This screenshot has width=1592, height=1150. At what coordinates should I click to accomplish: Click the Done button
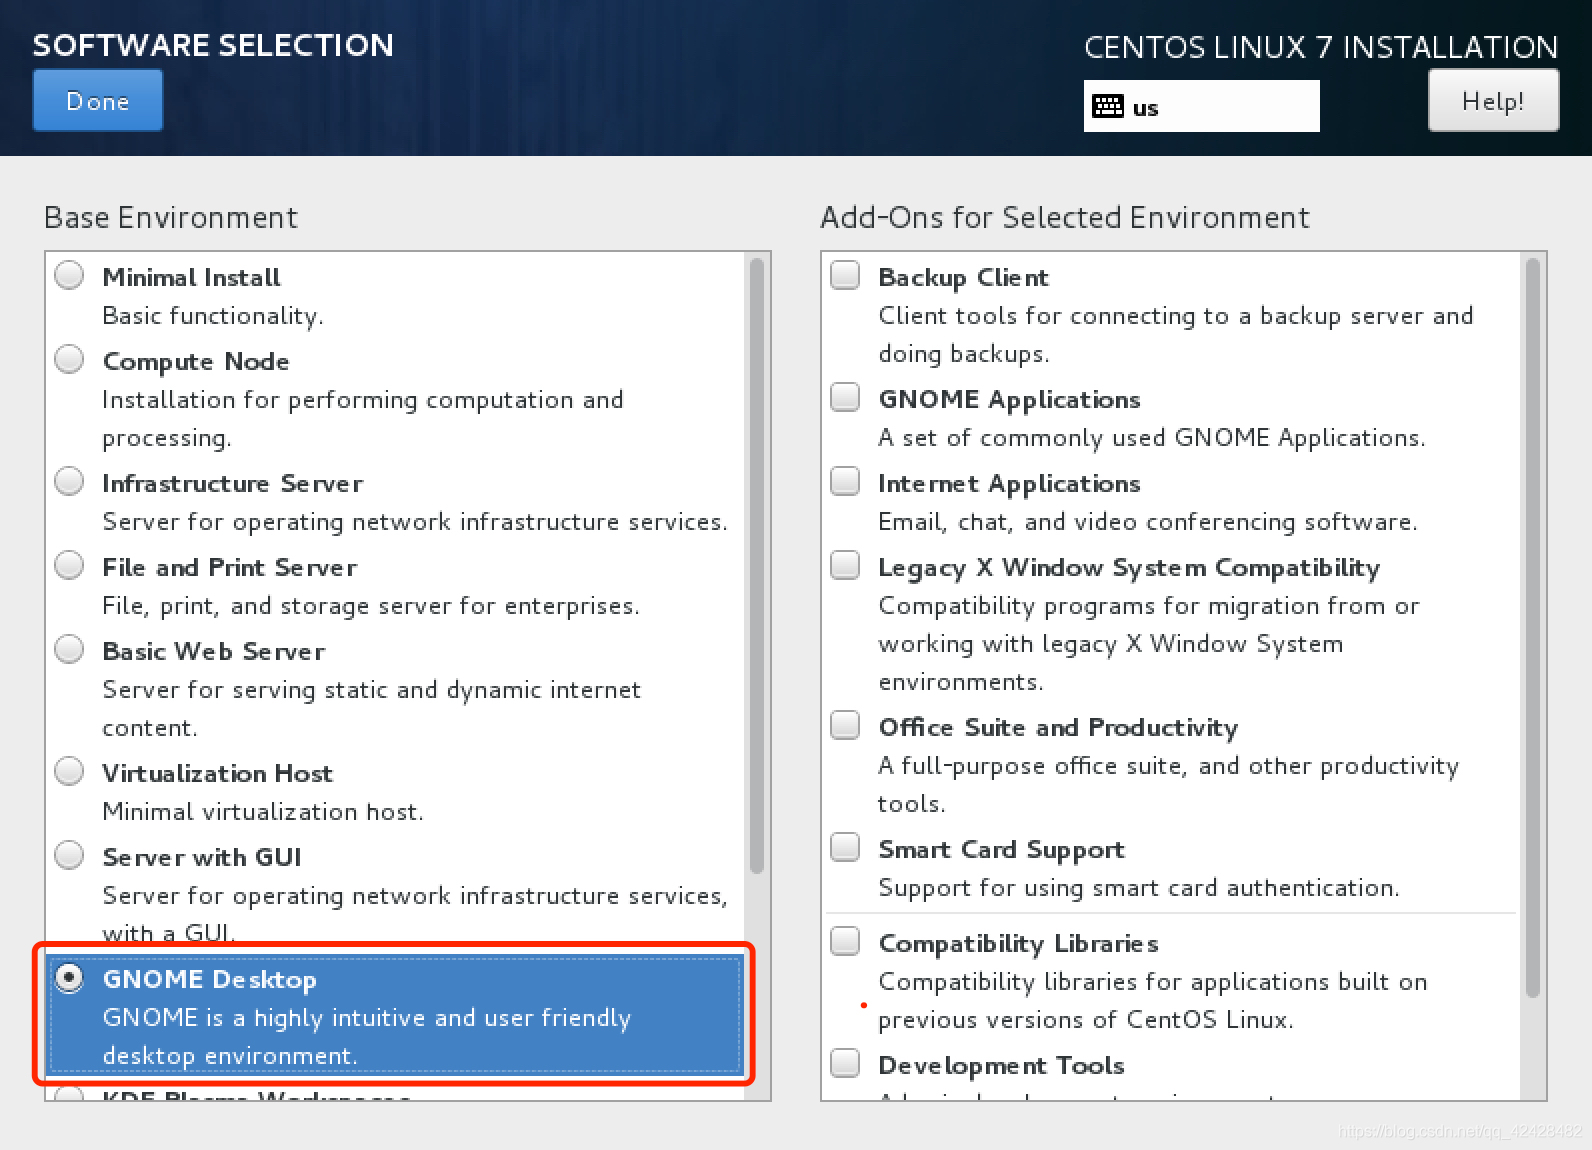[97, 100]
